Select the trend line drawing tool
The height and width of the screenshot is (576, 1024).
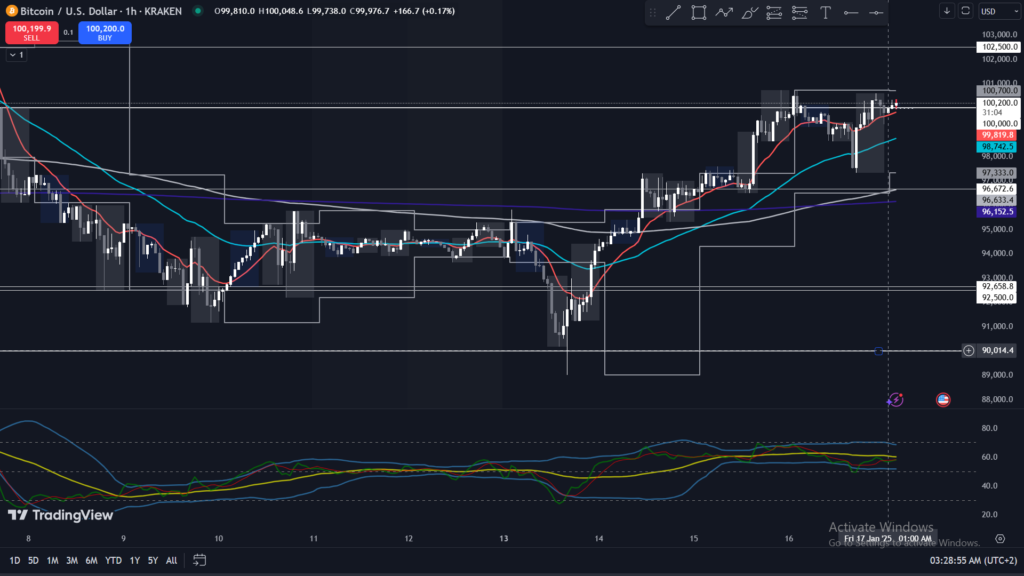(x=673, y=12)
